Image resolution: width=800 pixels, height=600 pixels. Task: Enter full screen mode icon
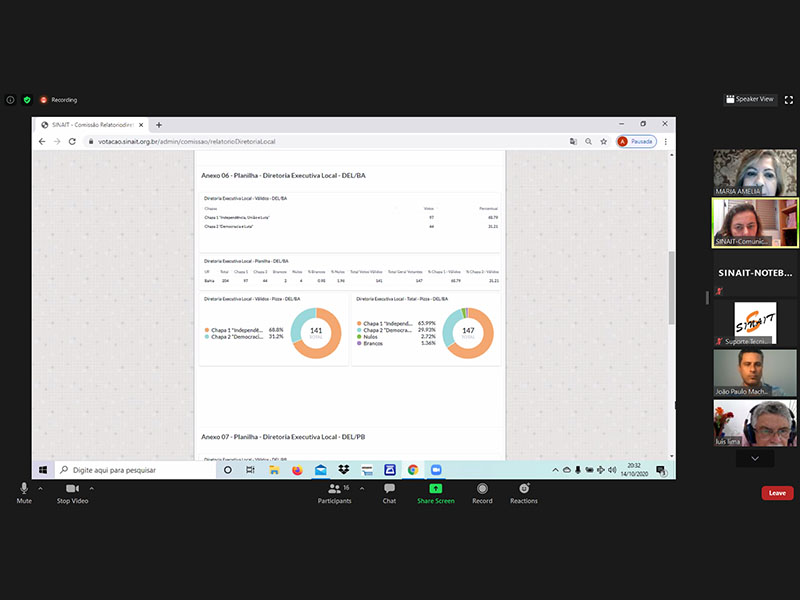click(x=789, y=100)
